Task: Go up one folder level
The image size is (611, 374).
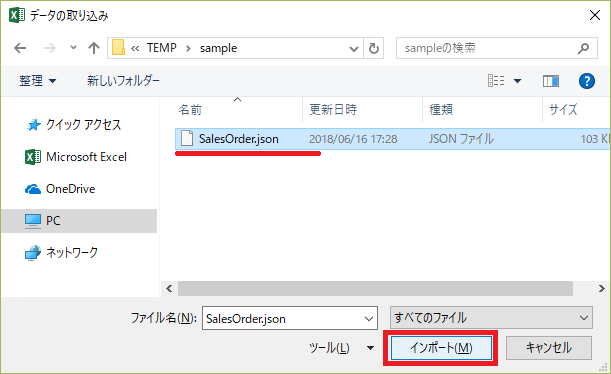Action: point(94,48)
